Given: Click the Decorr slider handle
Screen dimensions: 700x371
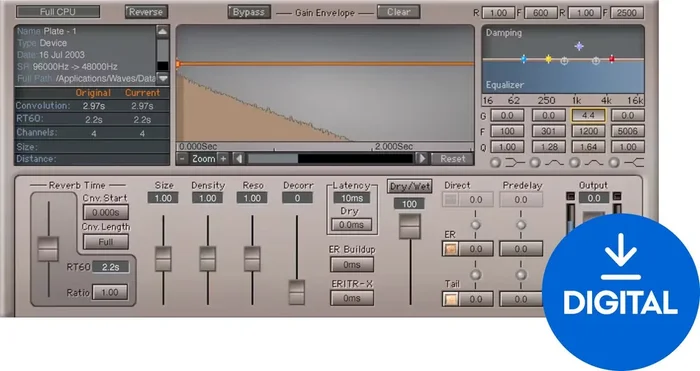Looking at the screenshot, I should [297, 292].
